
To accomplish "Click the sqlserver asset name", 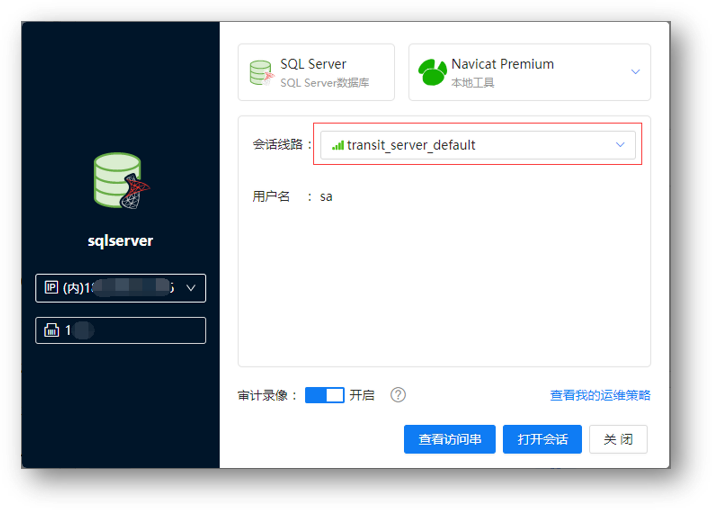I will [120, 240].
